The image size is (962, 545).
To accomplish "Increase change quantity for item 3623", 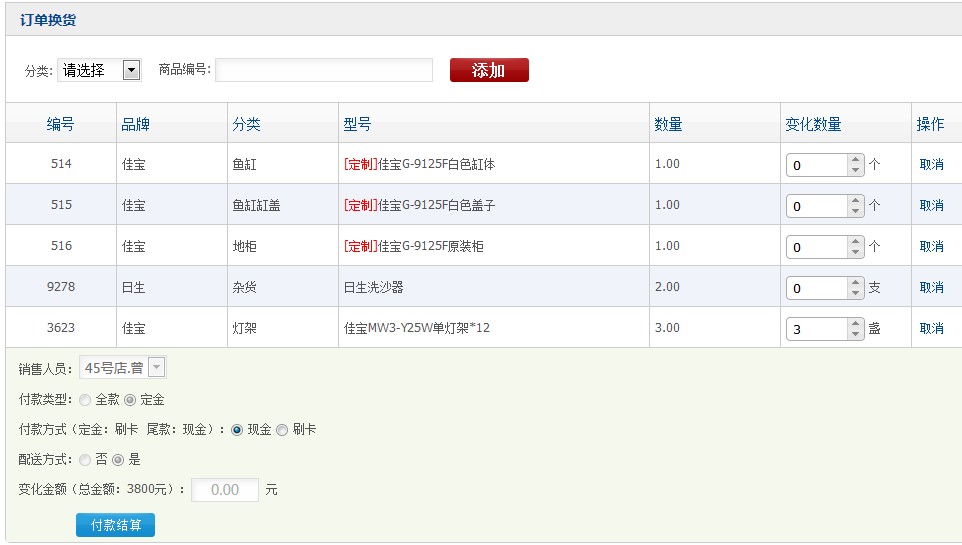I will [855, 323].
